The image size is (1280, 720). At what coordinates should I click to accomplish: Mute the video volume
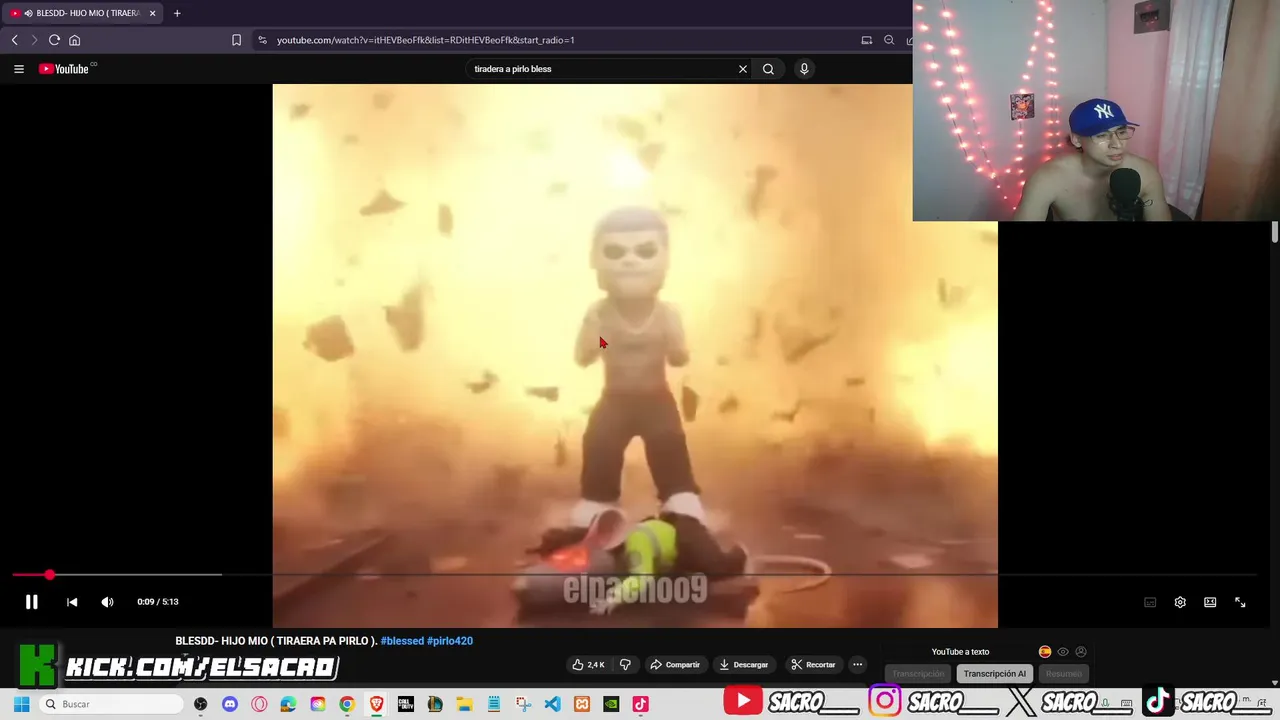[107, 602]
